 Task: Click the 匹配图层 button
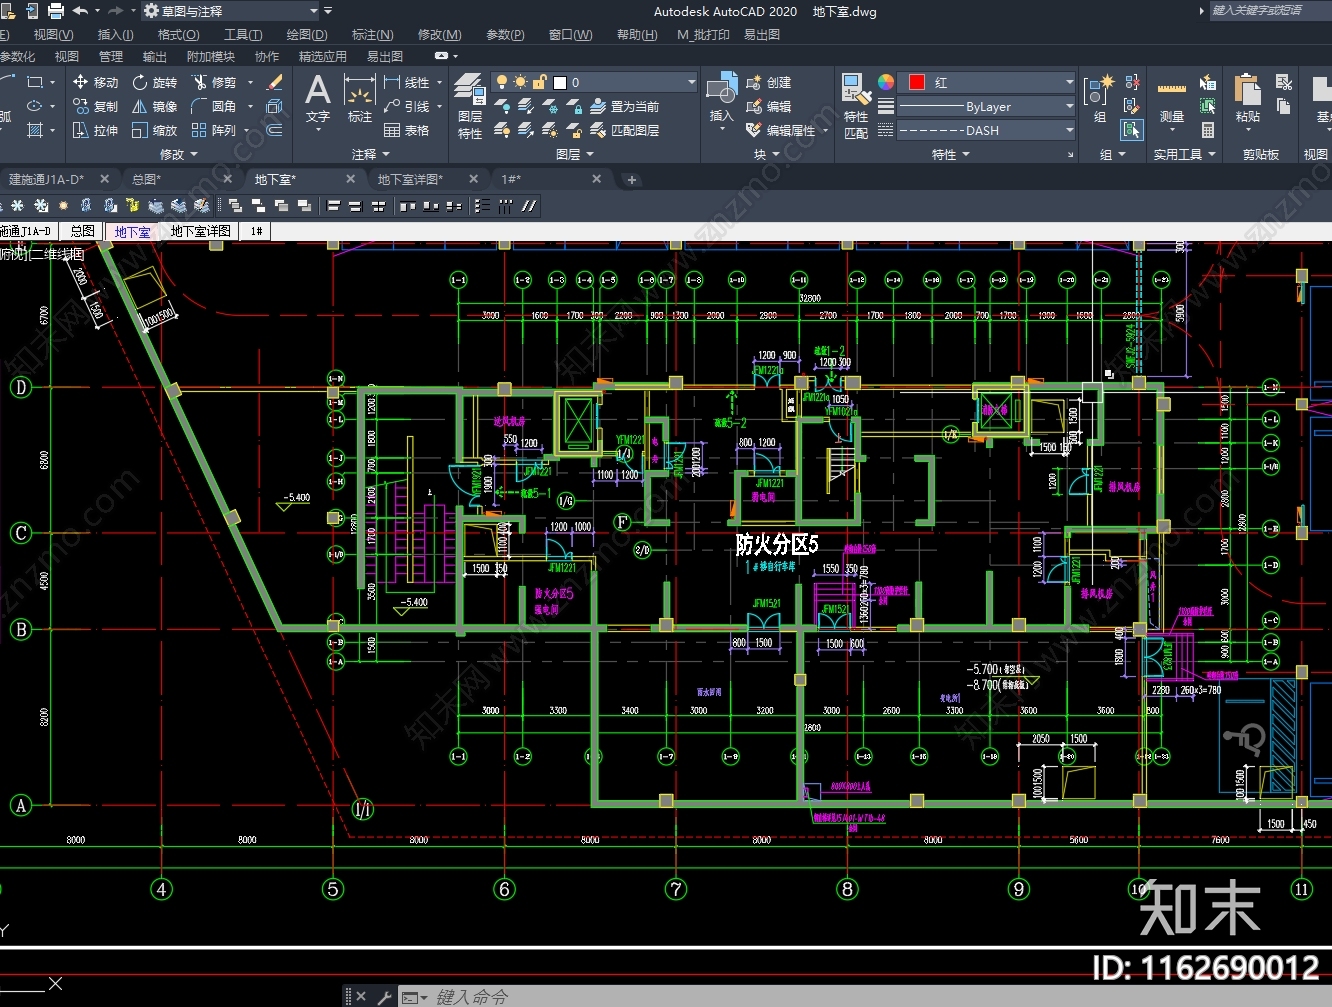(x=624, y=130)
